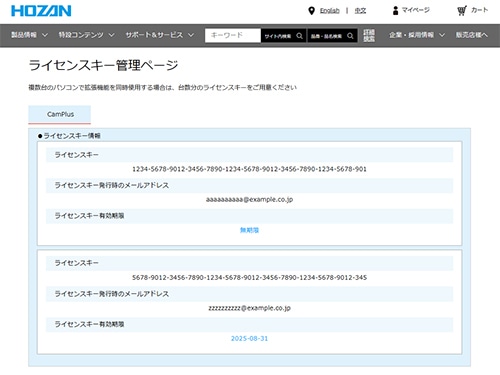Image resolution: width=500 pixels, height=375 pixels.
Task: Click the aaaaaaaaaa@example.co.jp email address
Action: (x=249, y=200)
